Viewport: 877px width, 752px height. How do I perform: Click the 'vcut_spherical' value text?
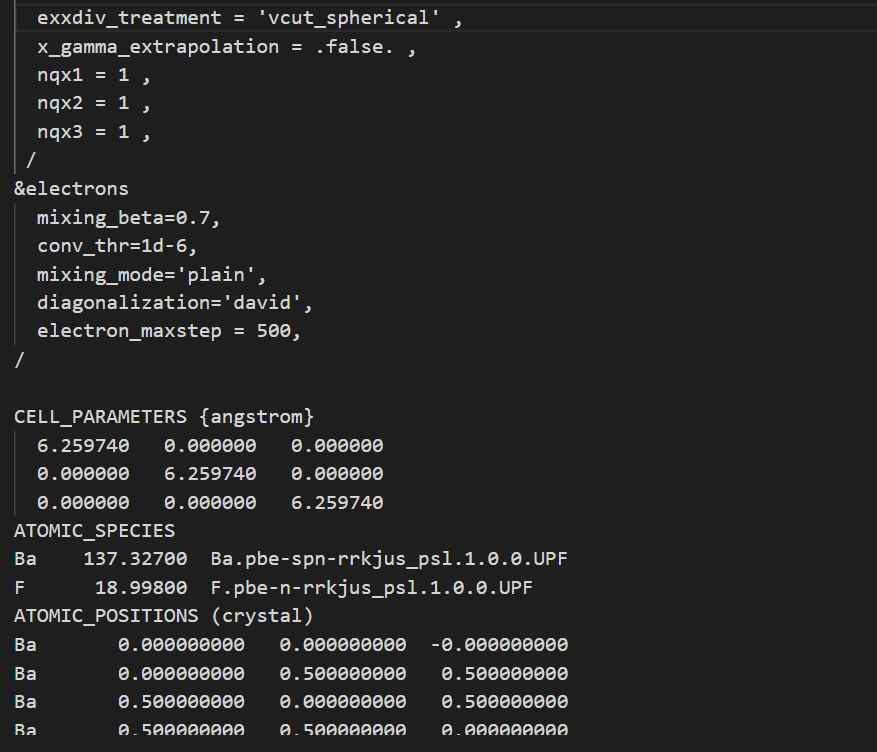click(357, 18)
